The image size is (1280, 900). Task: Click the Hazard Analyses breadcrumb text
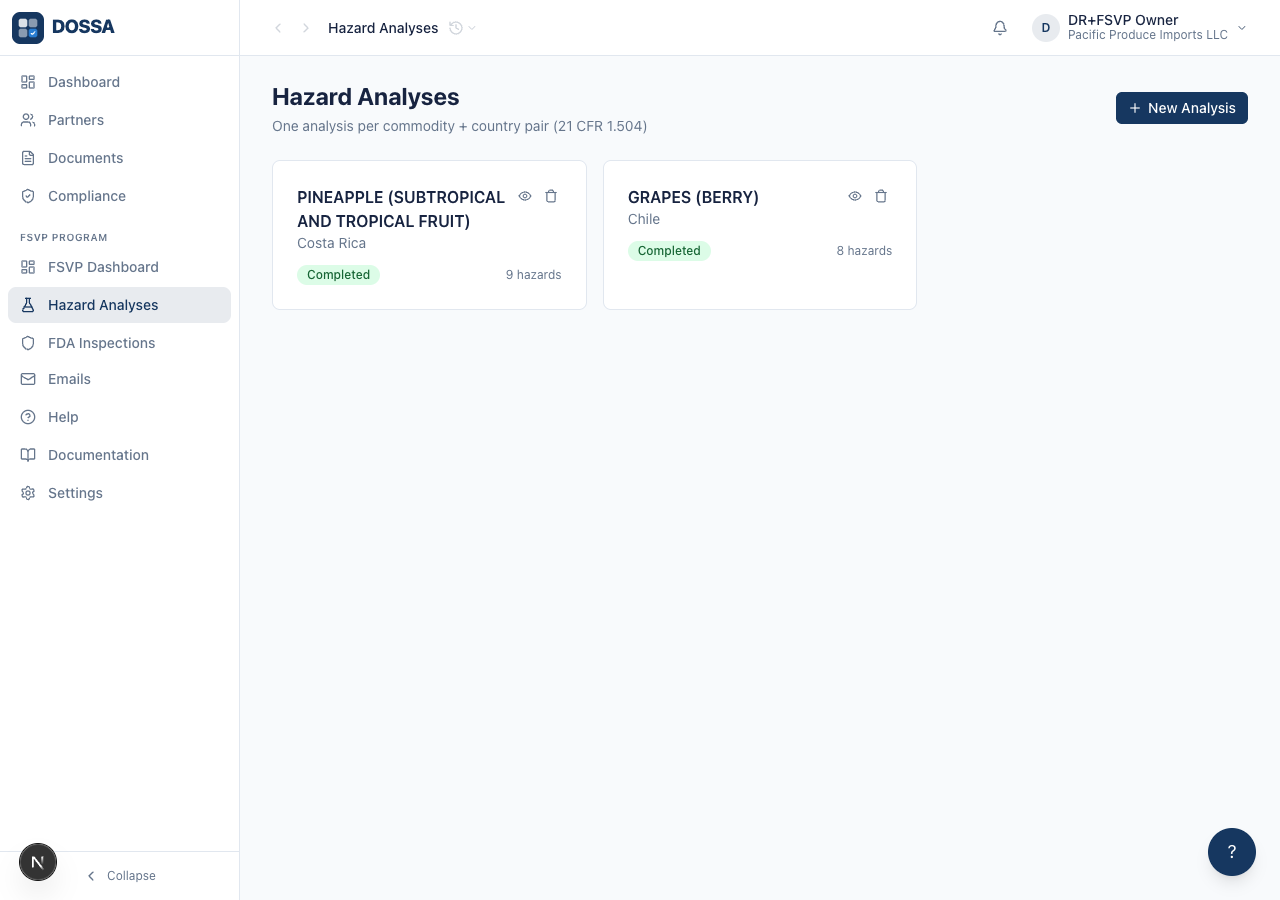click(383, 28)
